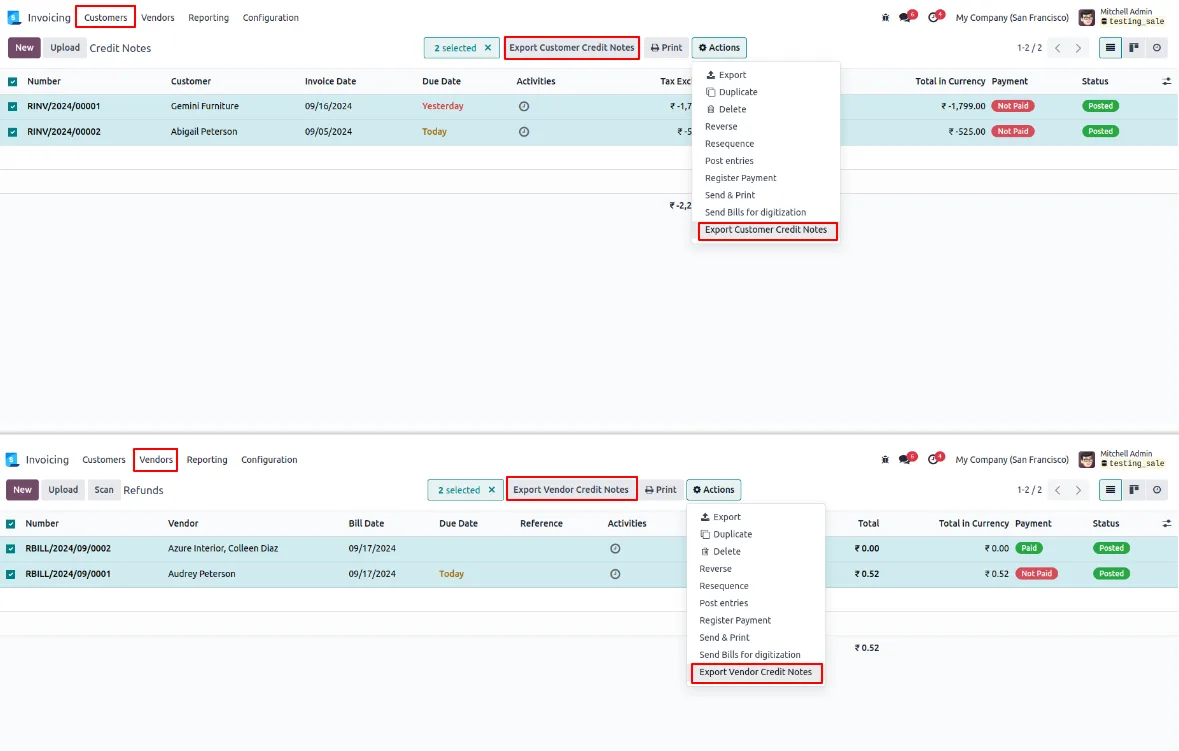
Task: Switch to kanban view in Credit Notes screen
Action: tap(1134, 47)
